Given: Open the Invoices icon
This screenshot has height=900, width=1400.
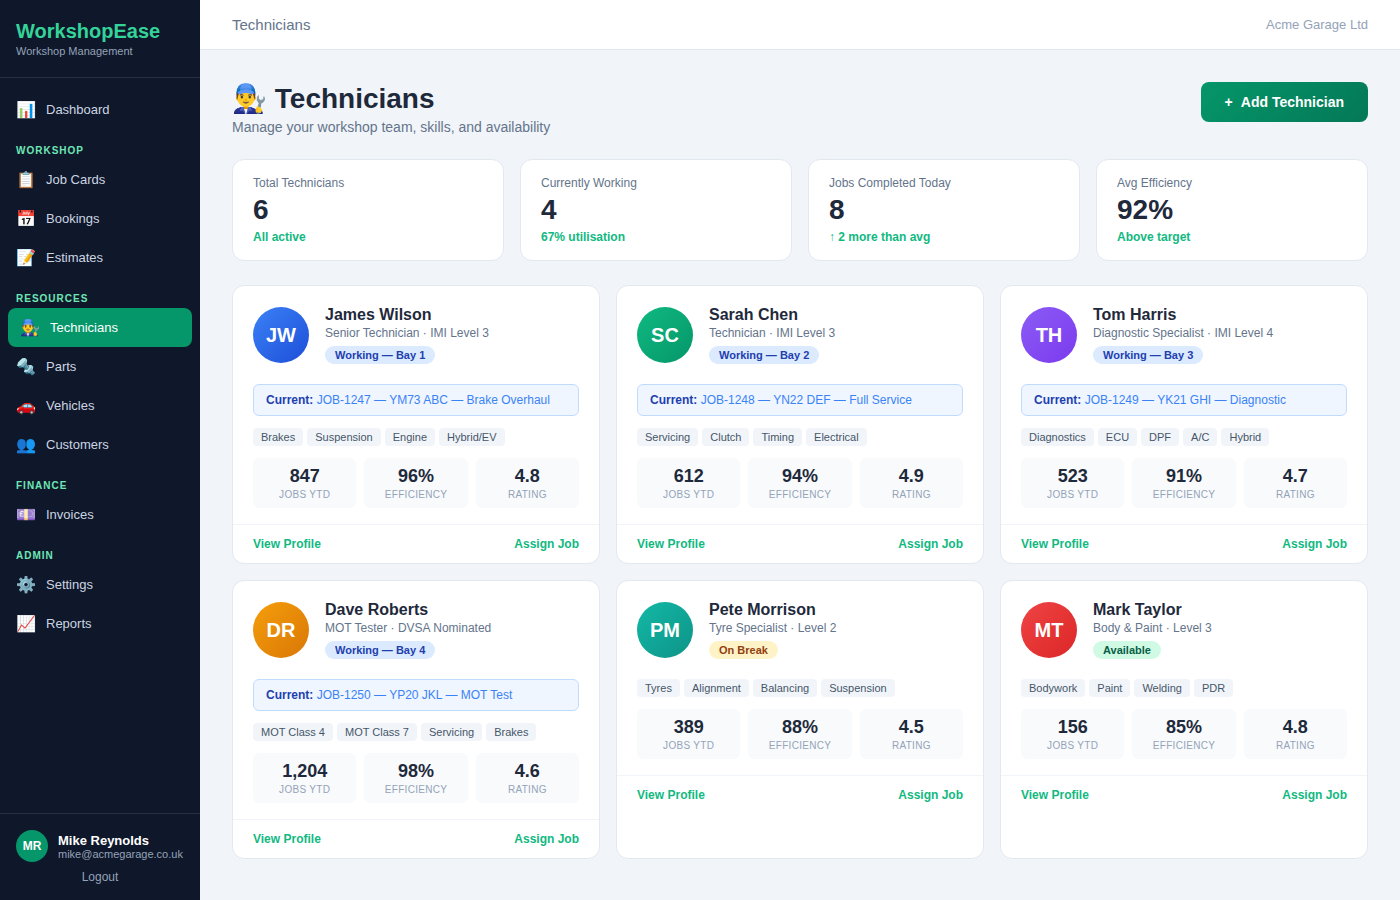Looking at the screenshot, I should click(x=24, y=514).
